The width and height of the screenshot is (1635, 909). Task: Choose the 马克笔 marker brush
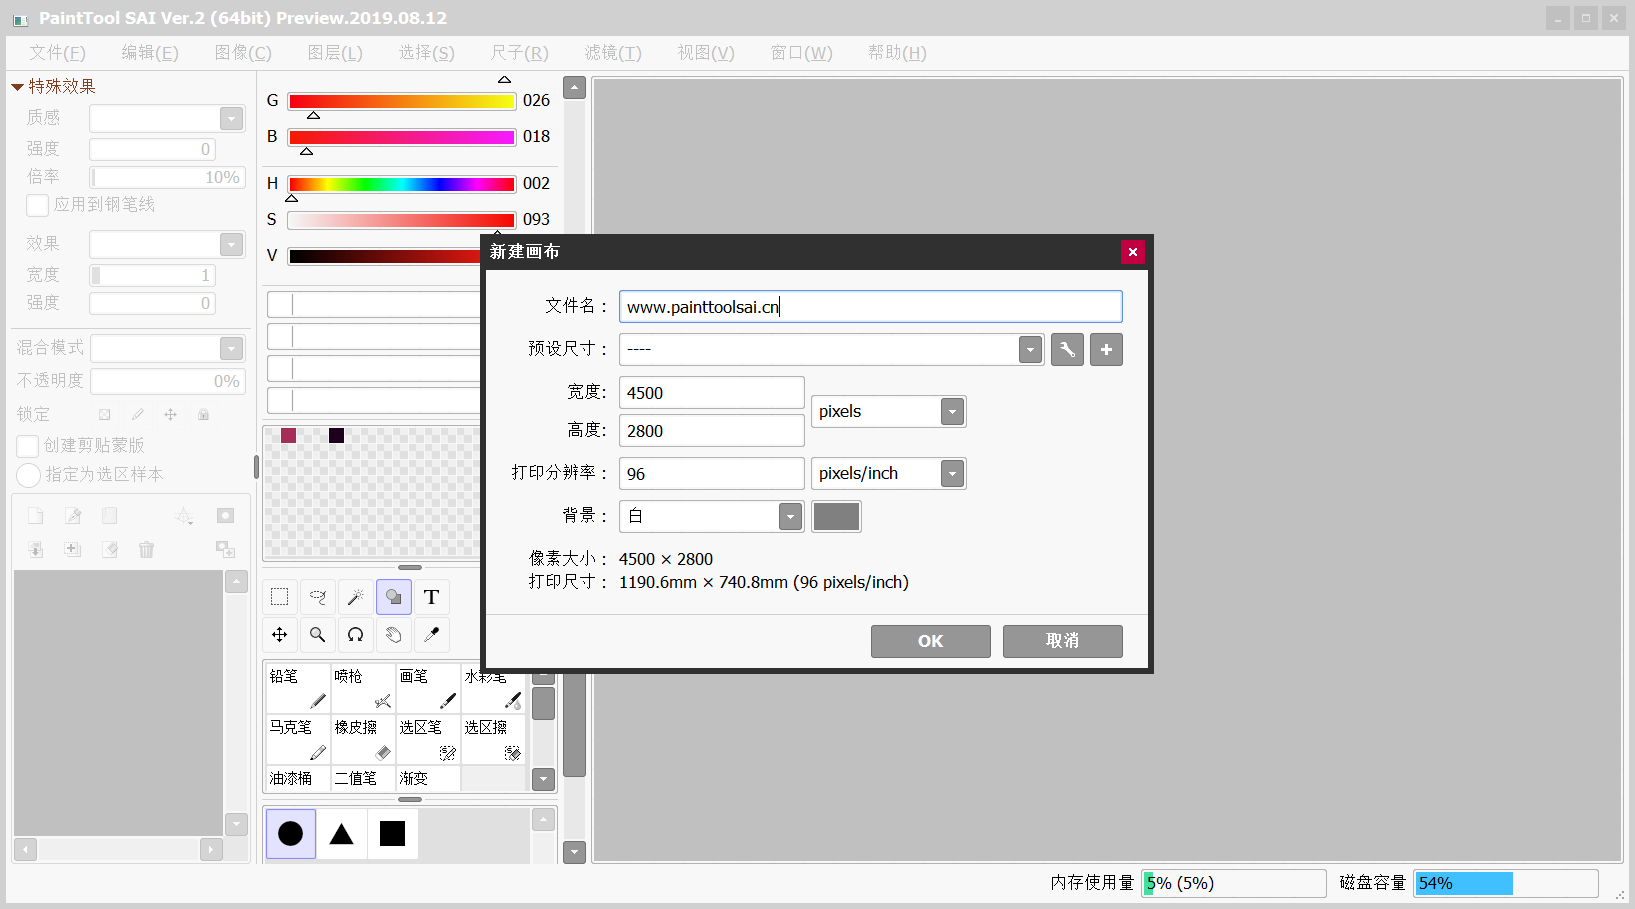(x=298, y=739)
